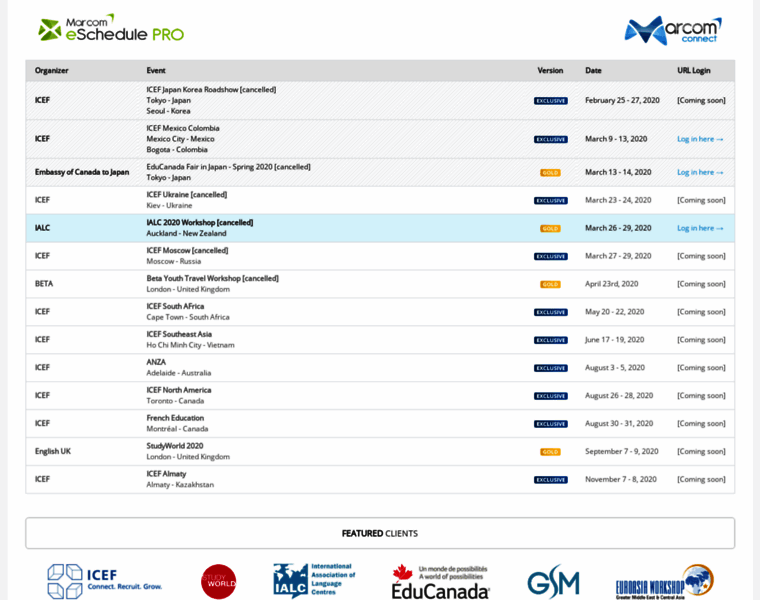
Task: Click the GOLD badge for Beta Youth Travel Workshop
Action: [550, 284]
